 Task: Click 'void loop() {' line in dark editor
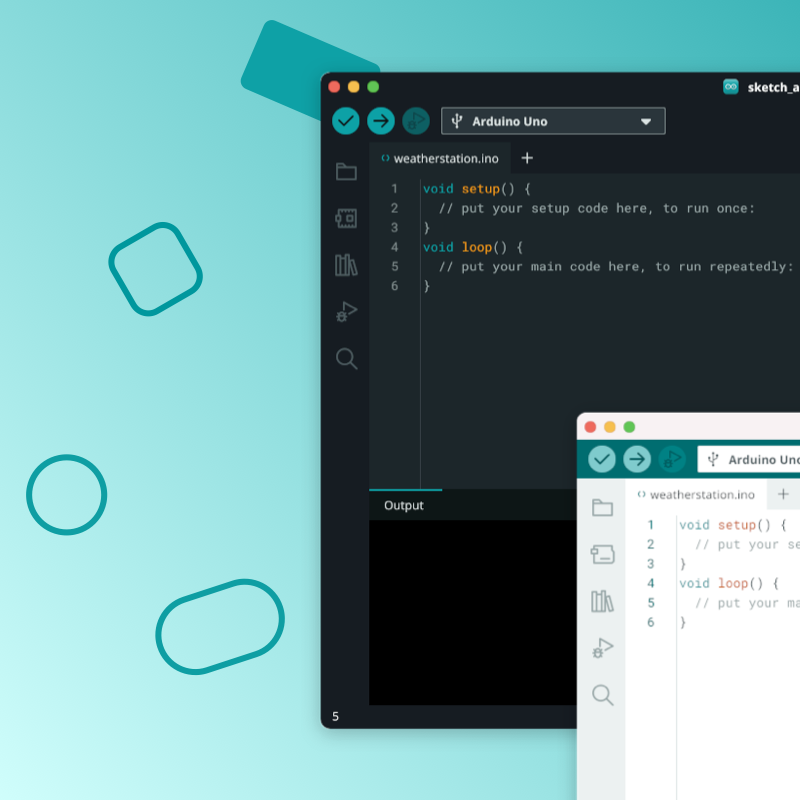coord(472,247)
